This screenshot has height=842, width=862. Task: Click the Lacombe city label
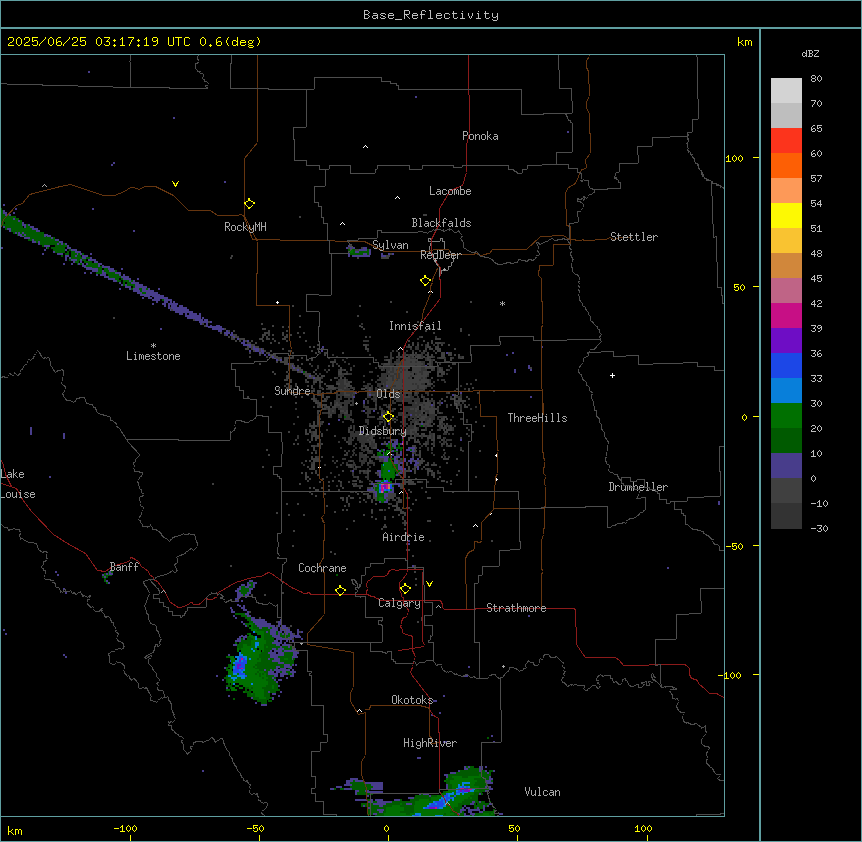(x=450, y=191)
